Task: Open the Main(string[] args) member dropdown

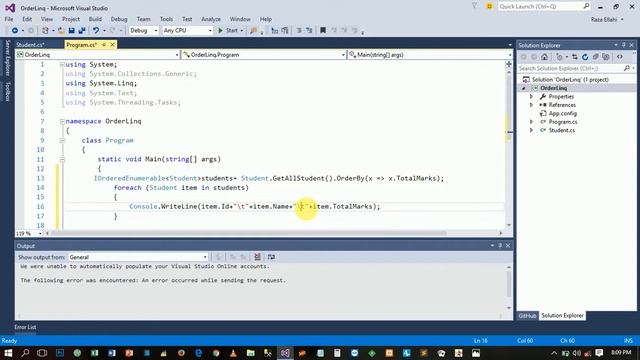Action: click(430, 55)
